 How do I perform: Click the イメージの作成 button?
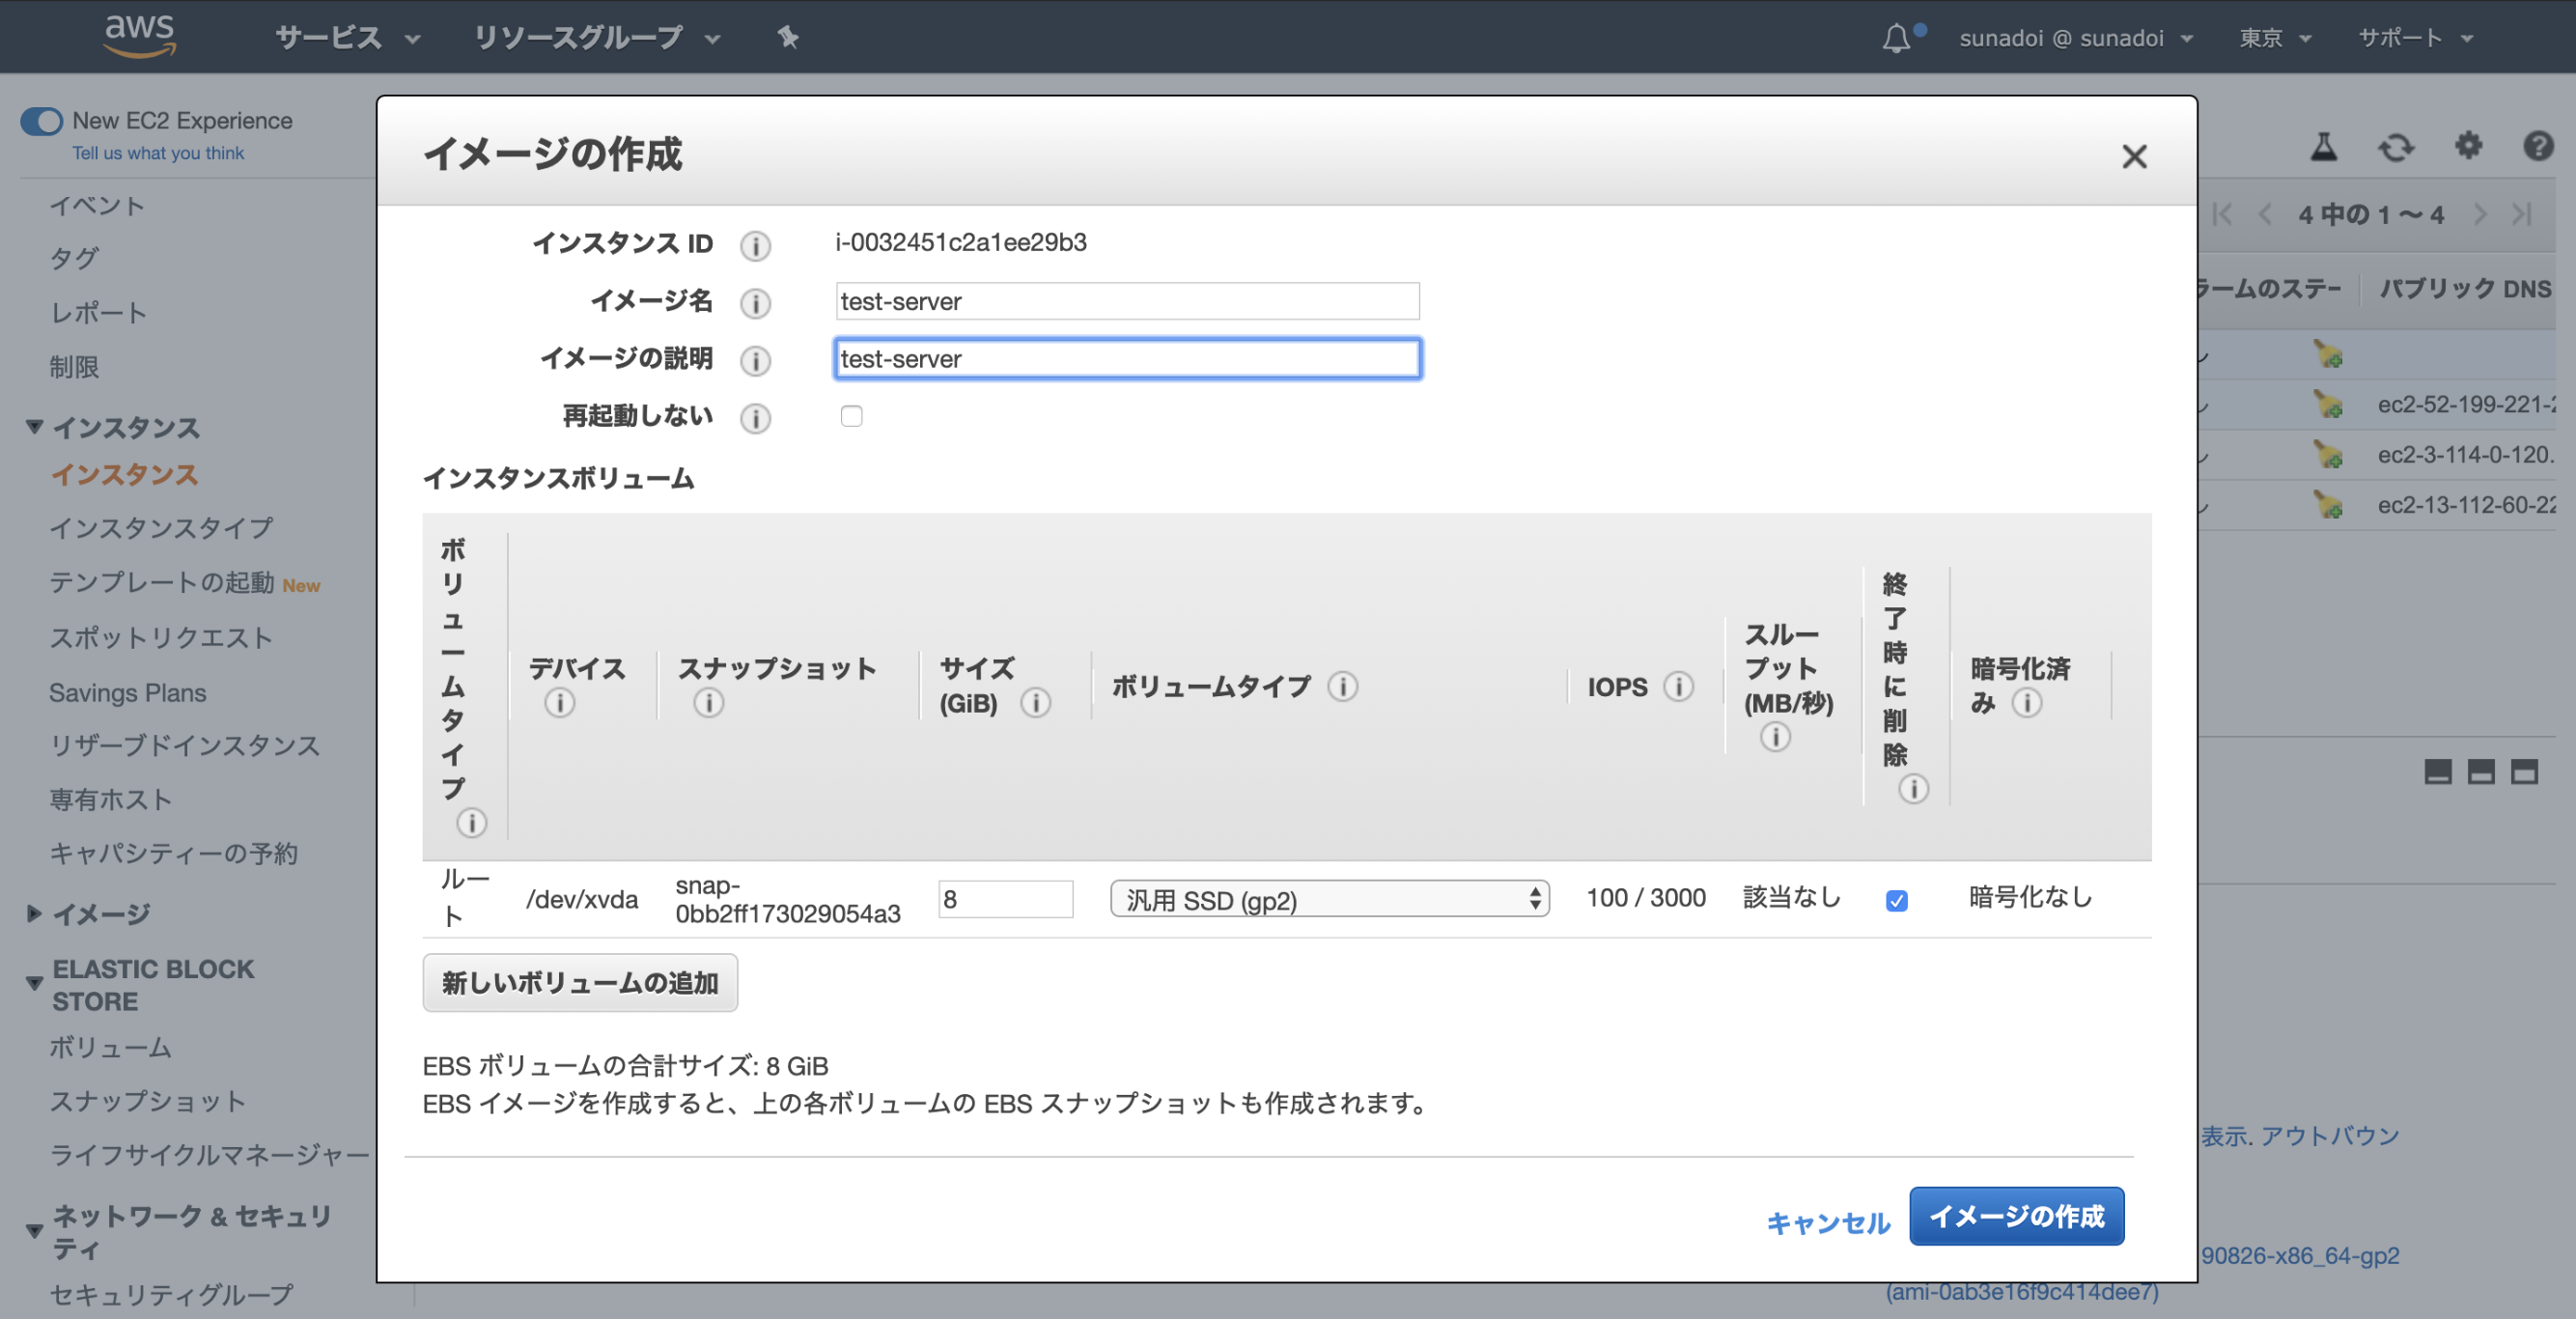(x=2017, y=1216)
